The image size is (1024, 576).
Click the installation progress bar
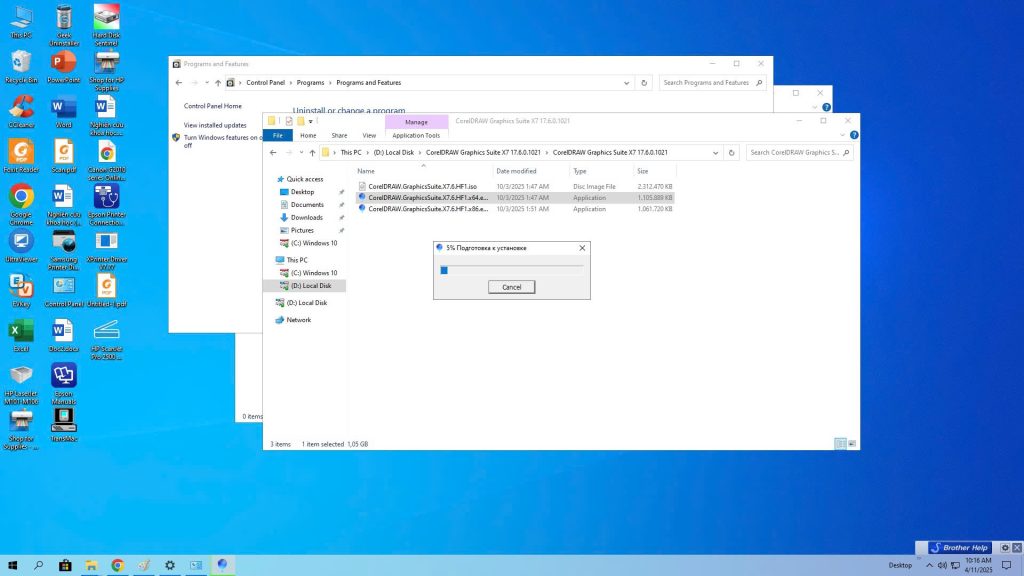click(511, 269)
